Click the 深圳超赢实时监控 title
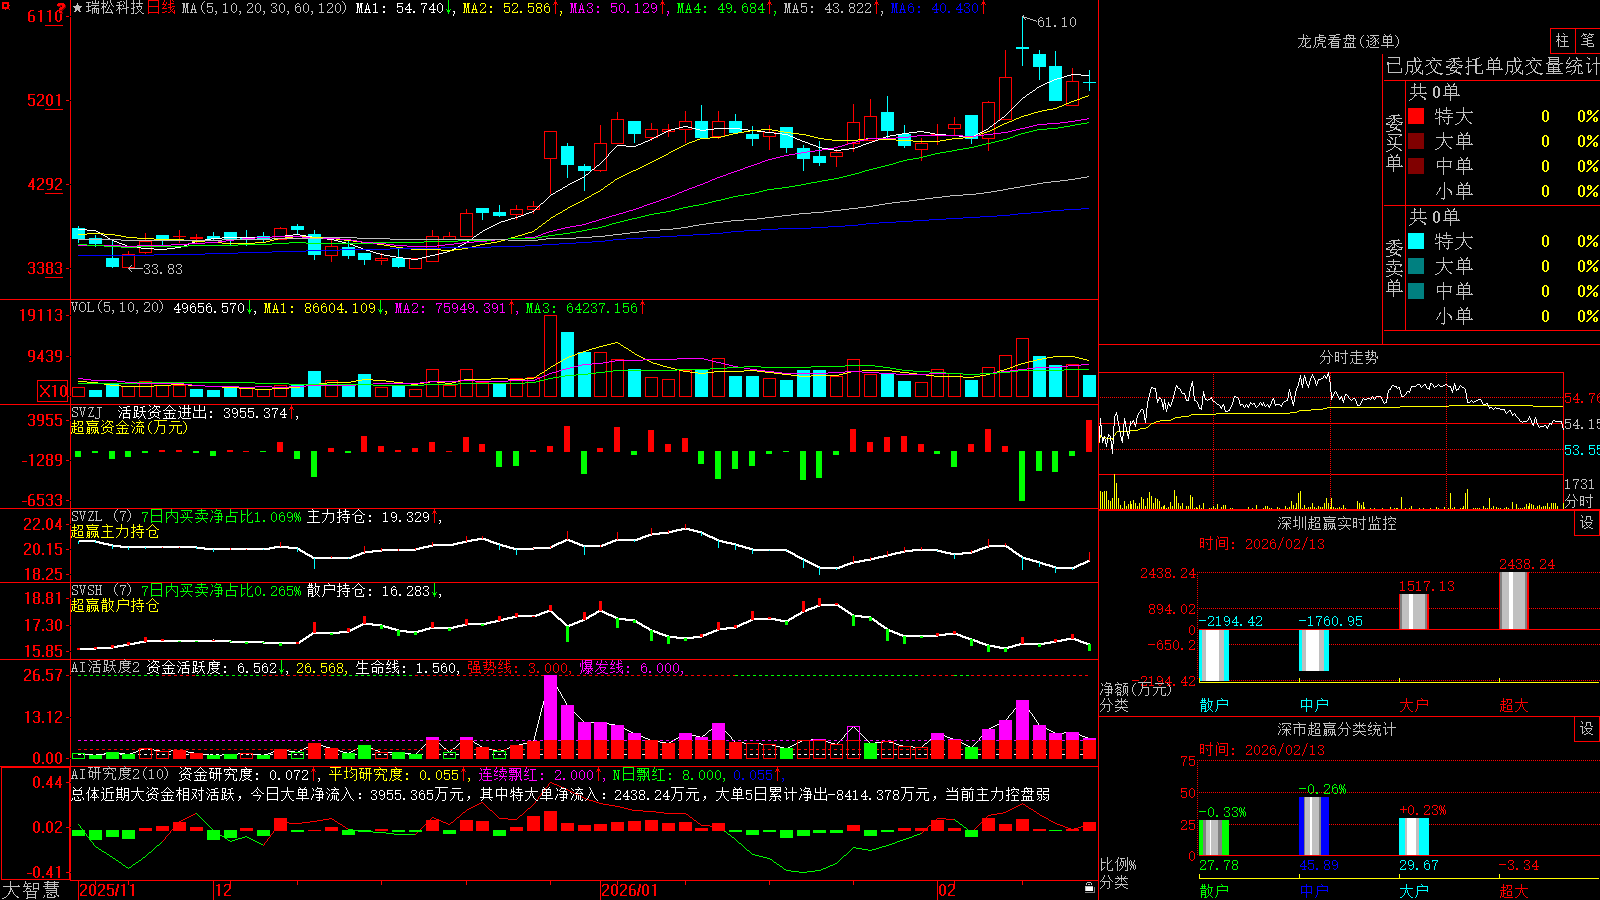Image resolution: width=1600 pixels, height=900 pixels. click(1336, 523)
